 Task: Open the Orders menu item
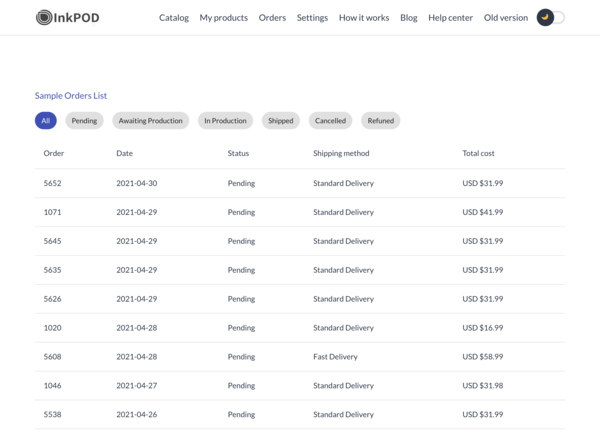click(x=272, y=18)
